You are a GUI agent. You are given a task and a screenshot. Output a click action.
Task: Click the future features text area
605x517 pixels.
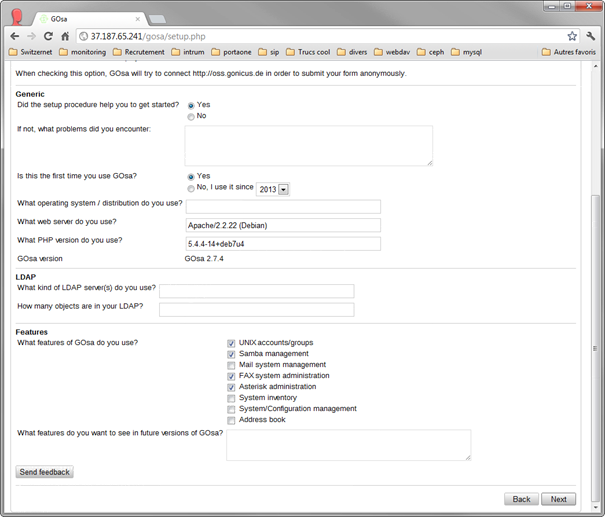349,445
